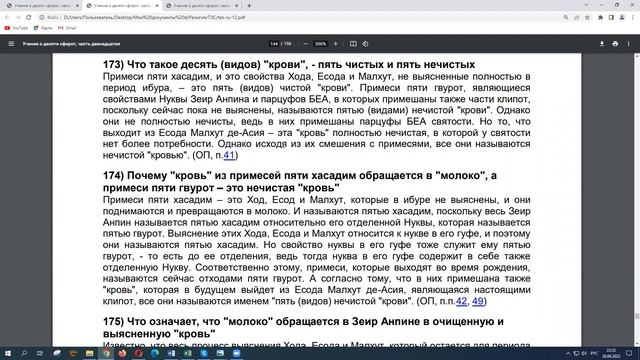Show hidden system tray icons
Viewport: 640px width, 360px height.
568,353
